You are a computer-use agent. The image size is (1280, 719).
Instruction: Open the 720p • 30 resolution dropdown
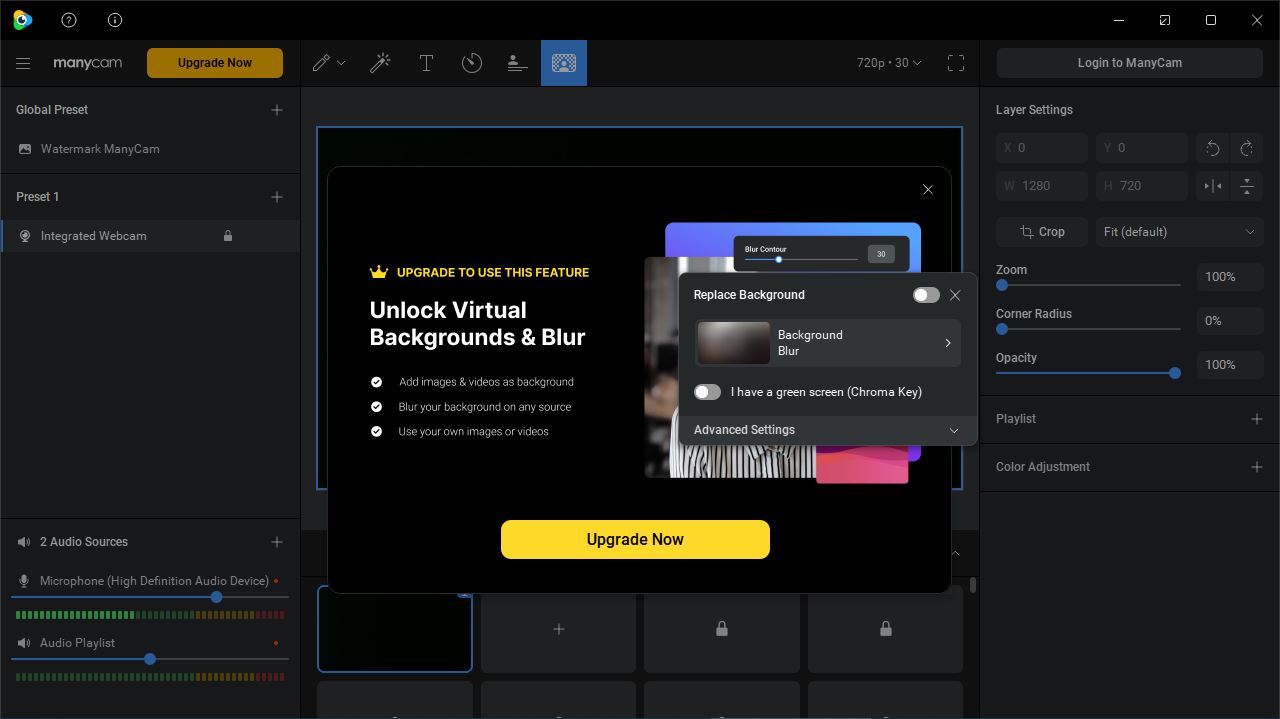[x=889, y=63]
